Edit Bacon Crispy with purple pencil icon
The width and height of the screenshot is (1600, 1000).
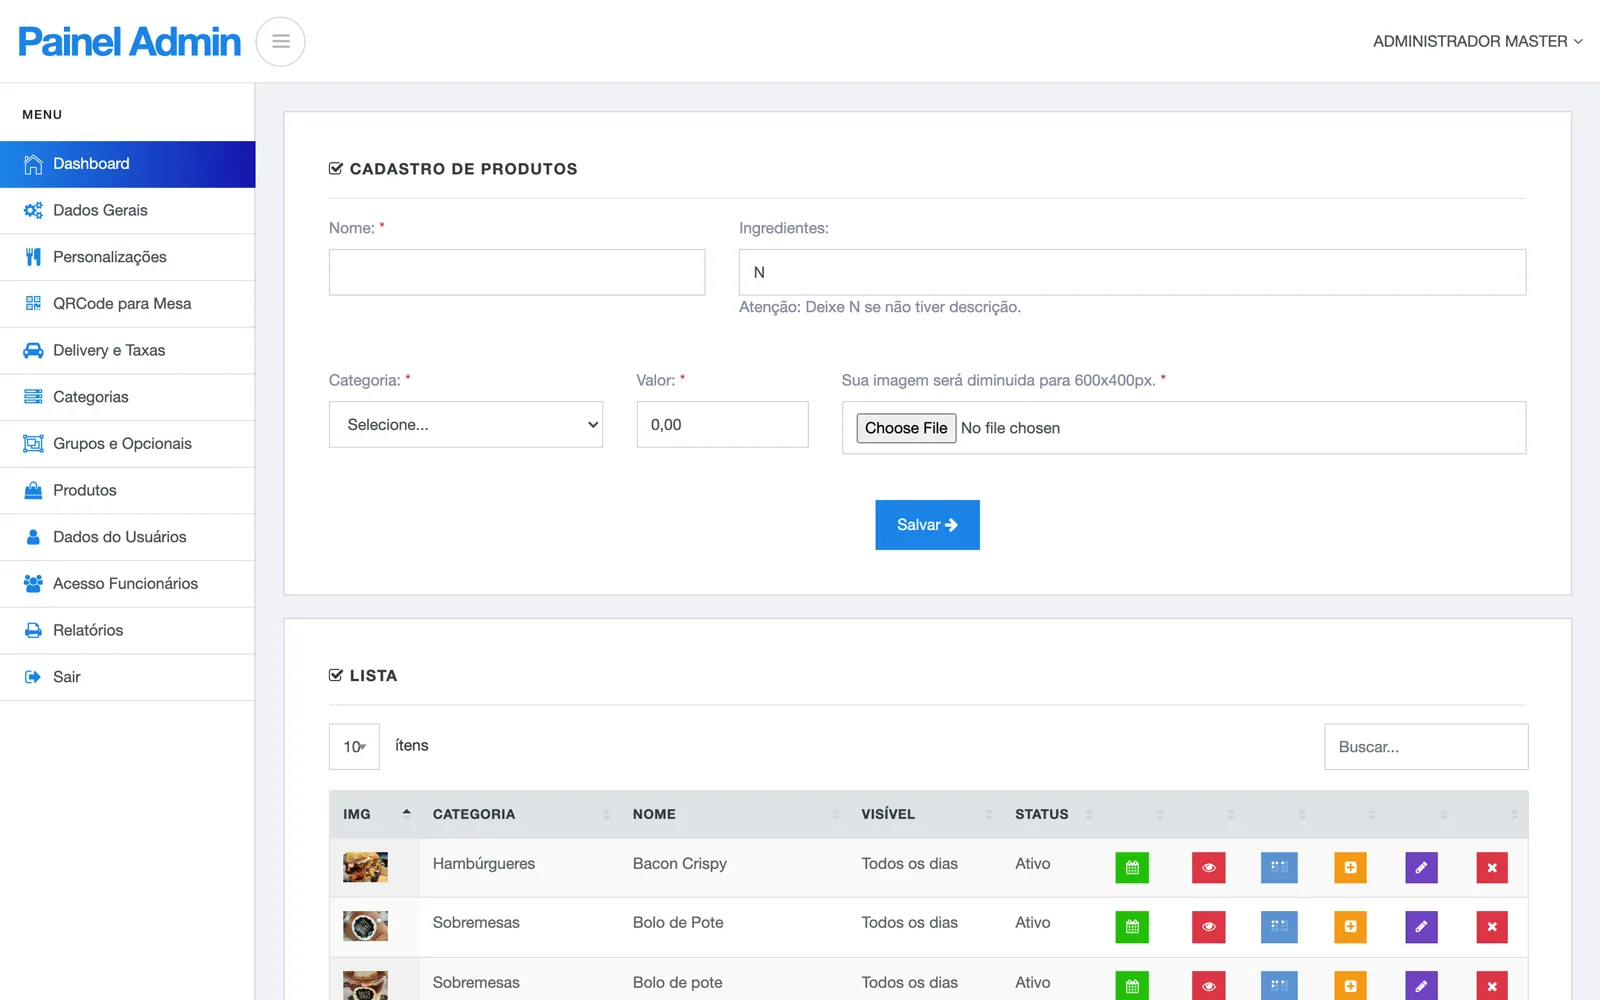coord(1421,867)
